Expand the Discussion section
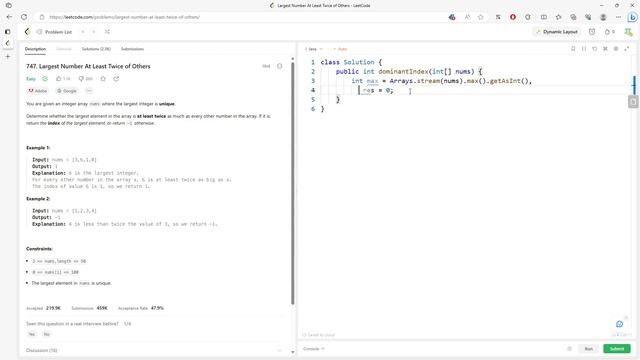 point(154,350)
